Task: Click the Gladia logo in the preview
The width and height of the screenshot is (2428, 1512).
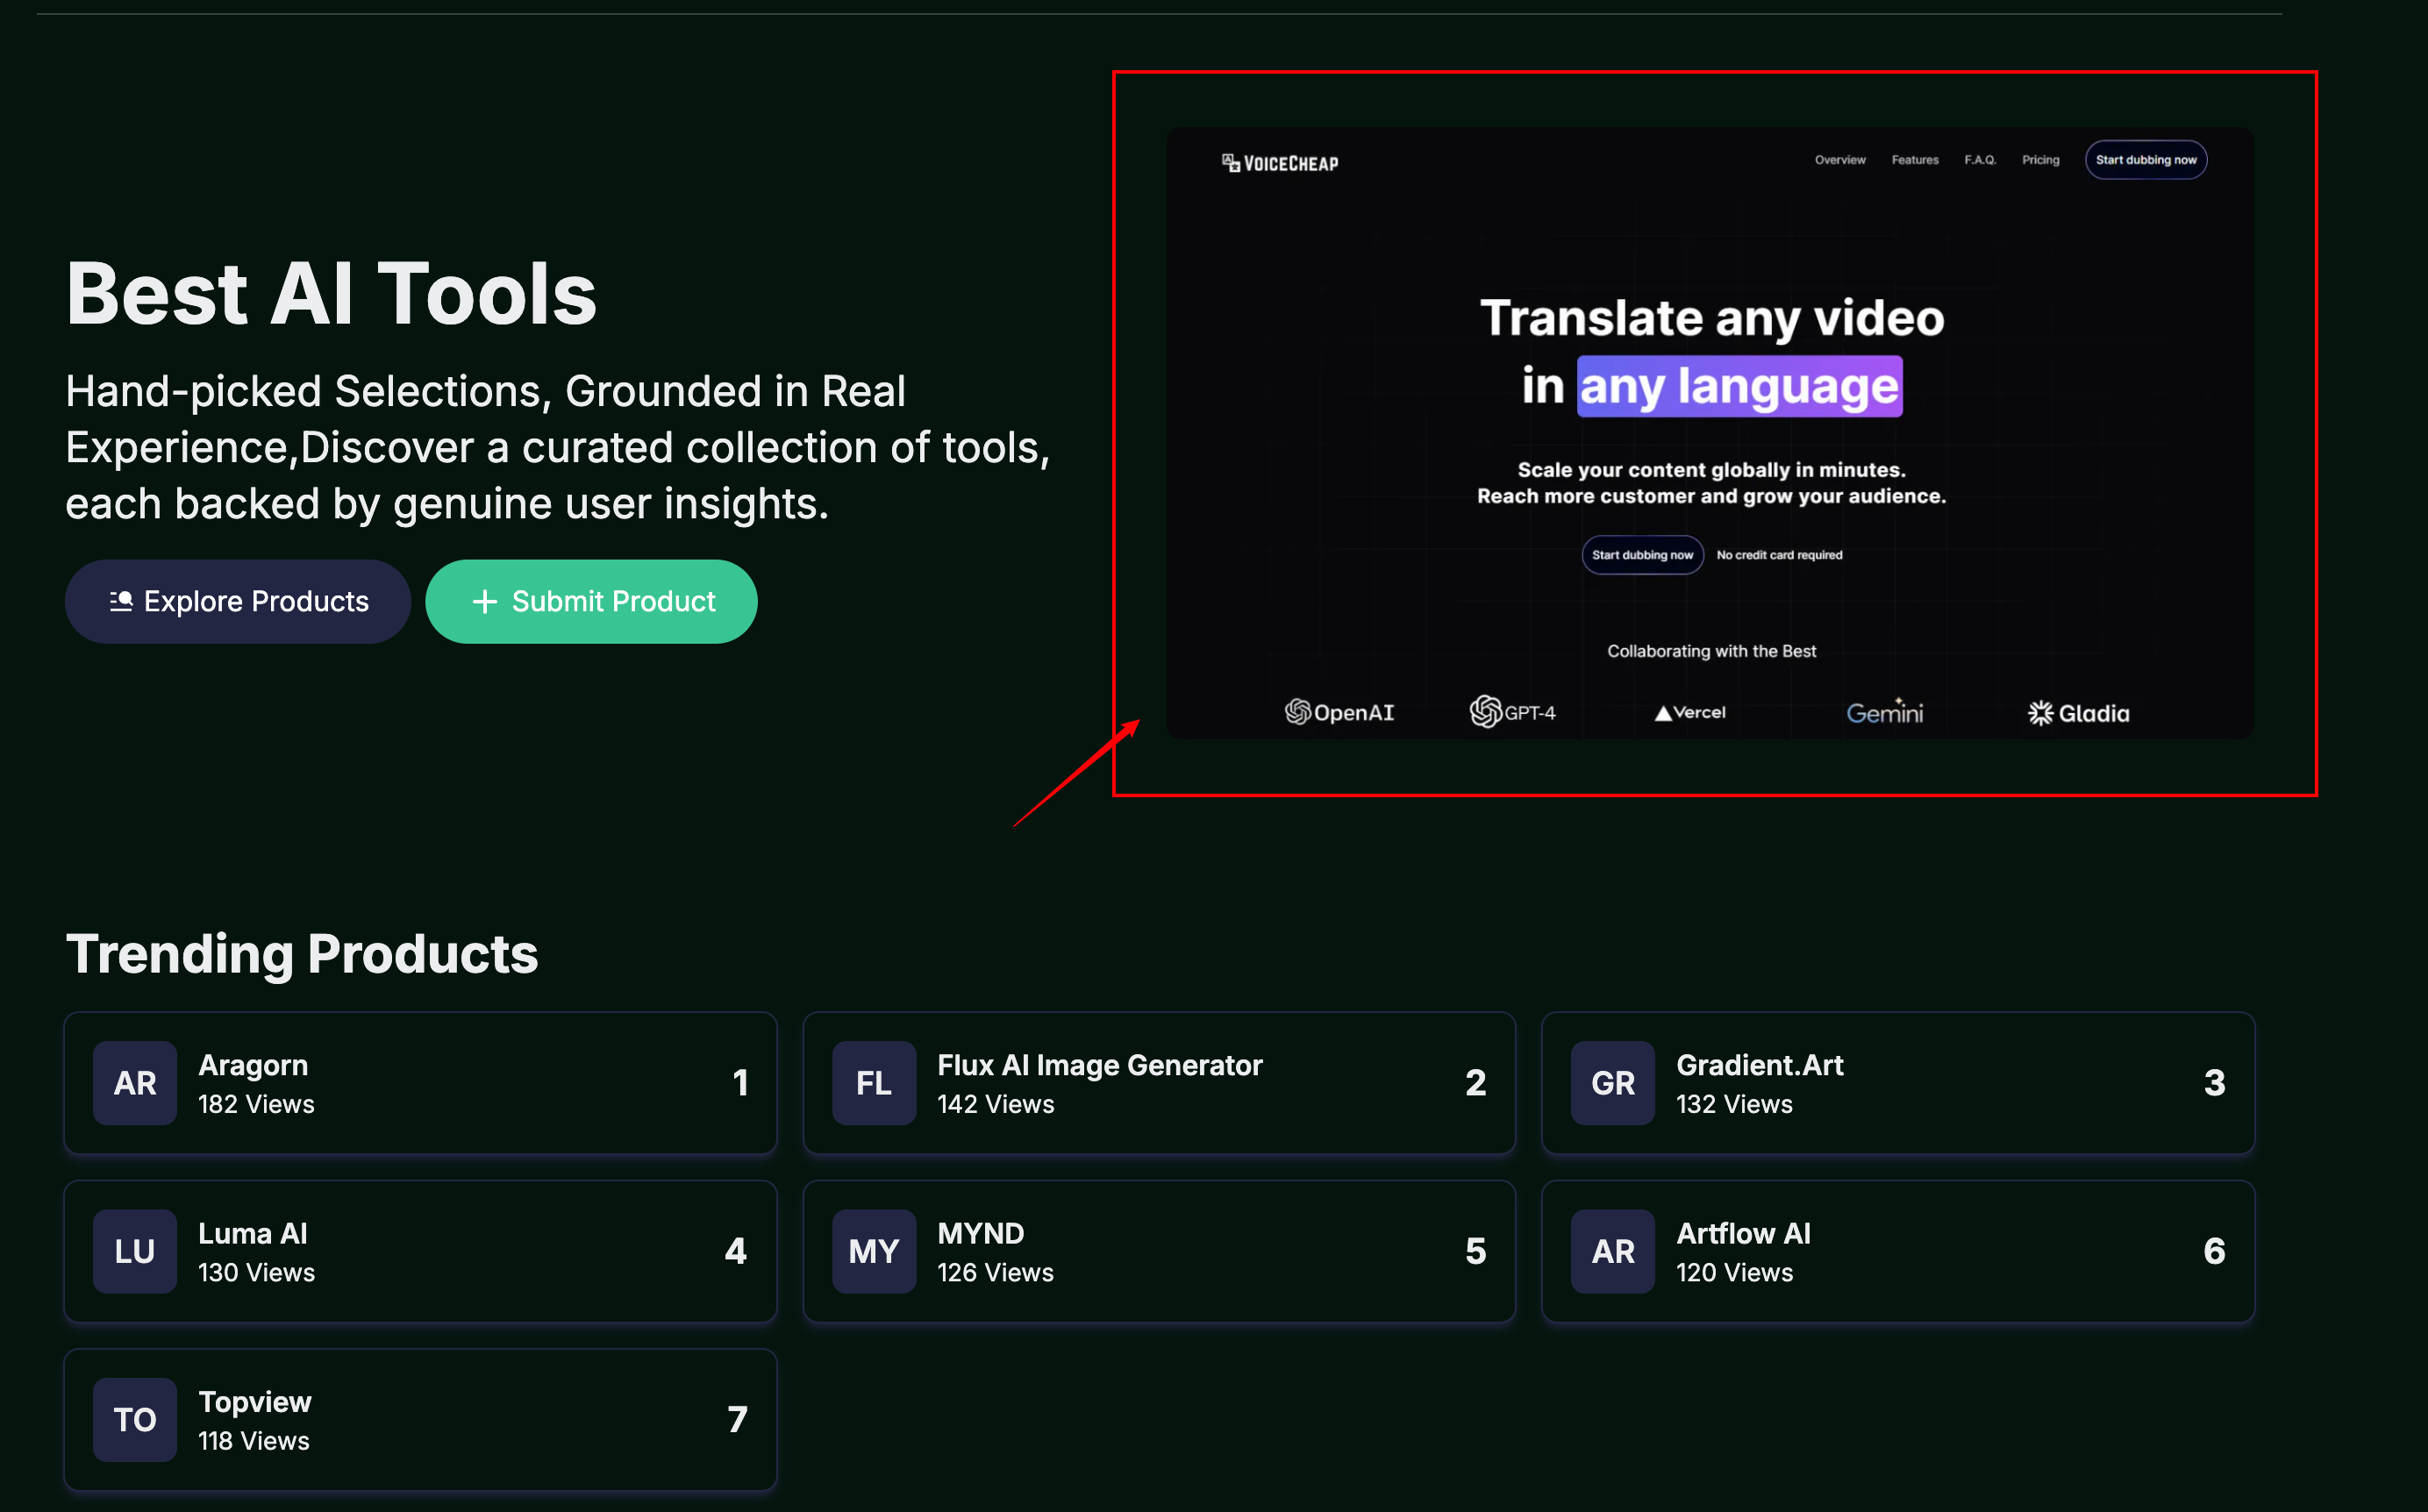Action: [2078, 713]
